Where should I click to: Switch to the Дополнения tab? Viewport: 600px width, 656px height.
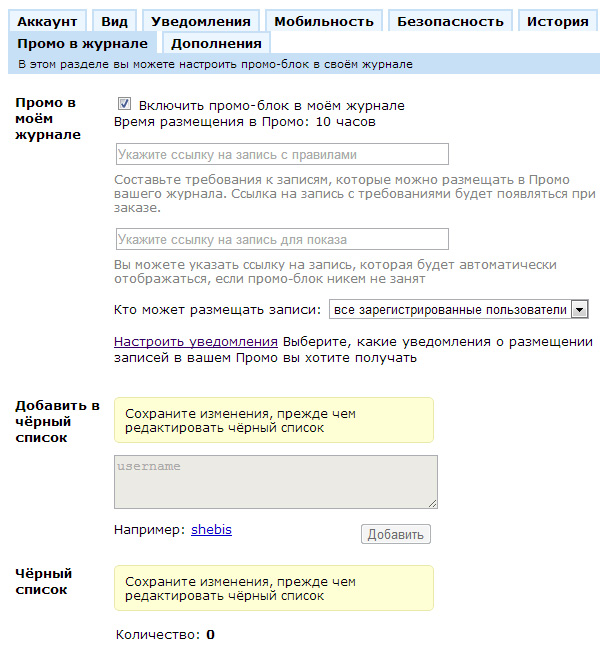point(216,43)
